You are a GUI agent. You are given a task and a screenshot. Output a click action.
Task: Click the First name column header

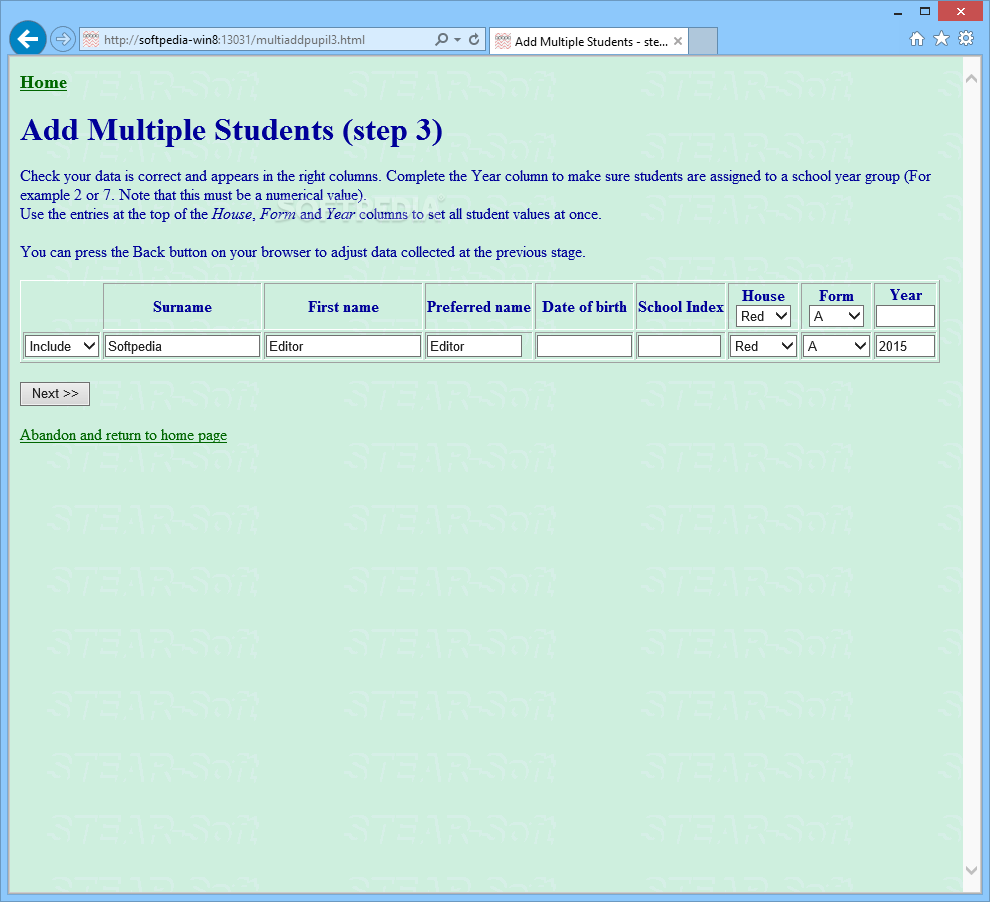click(x=343, y=307)
